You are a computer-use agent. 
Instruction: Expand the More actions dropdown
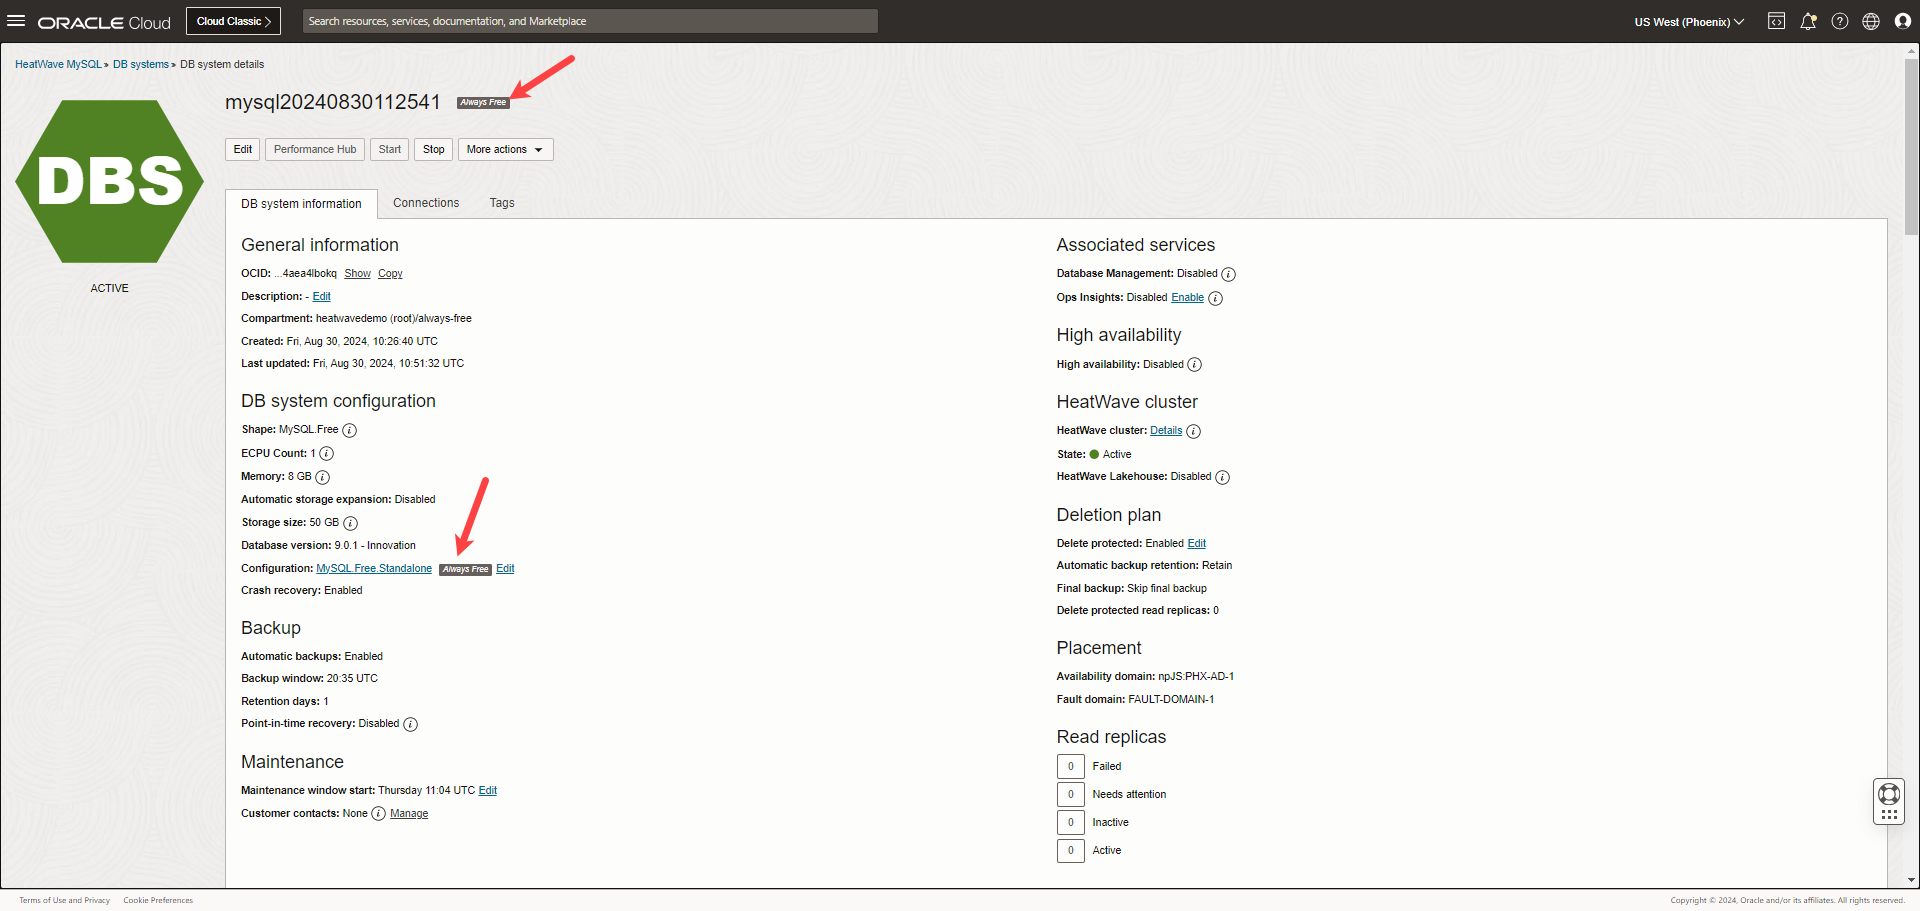[x=505, y=150]
